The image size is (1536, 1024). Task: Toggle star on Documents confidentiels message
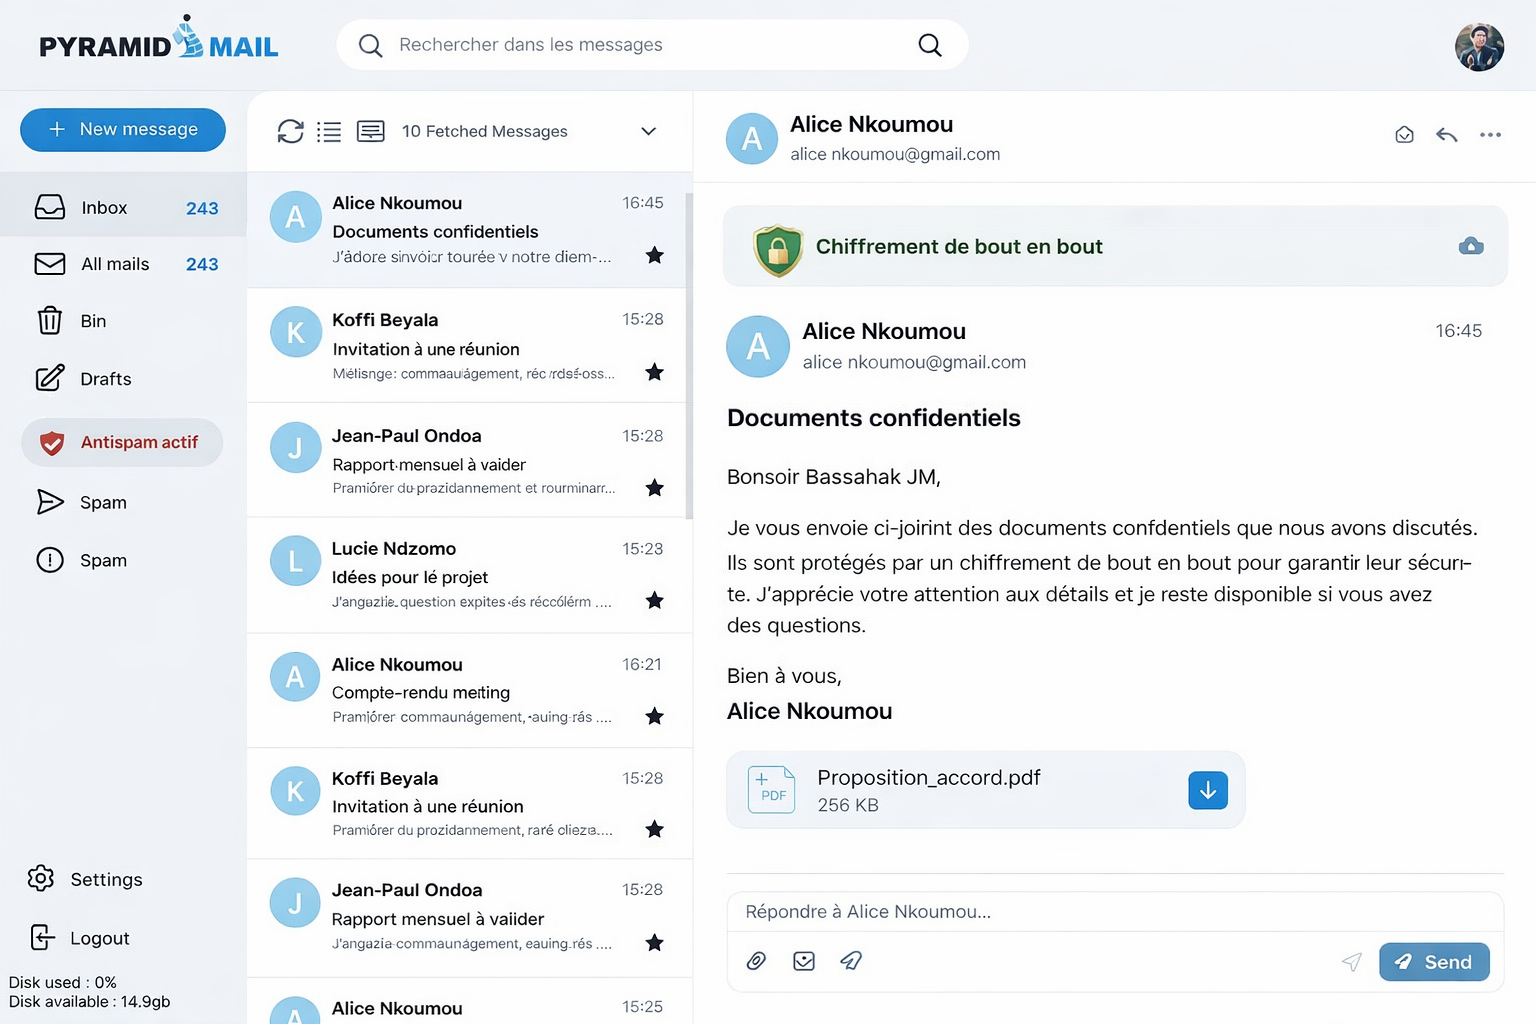[655, 255]
